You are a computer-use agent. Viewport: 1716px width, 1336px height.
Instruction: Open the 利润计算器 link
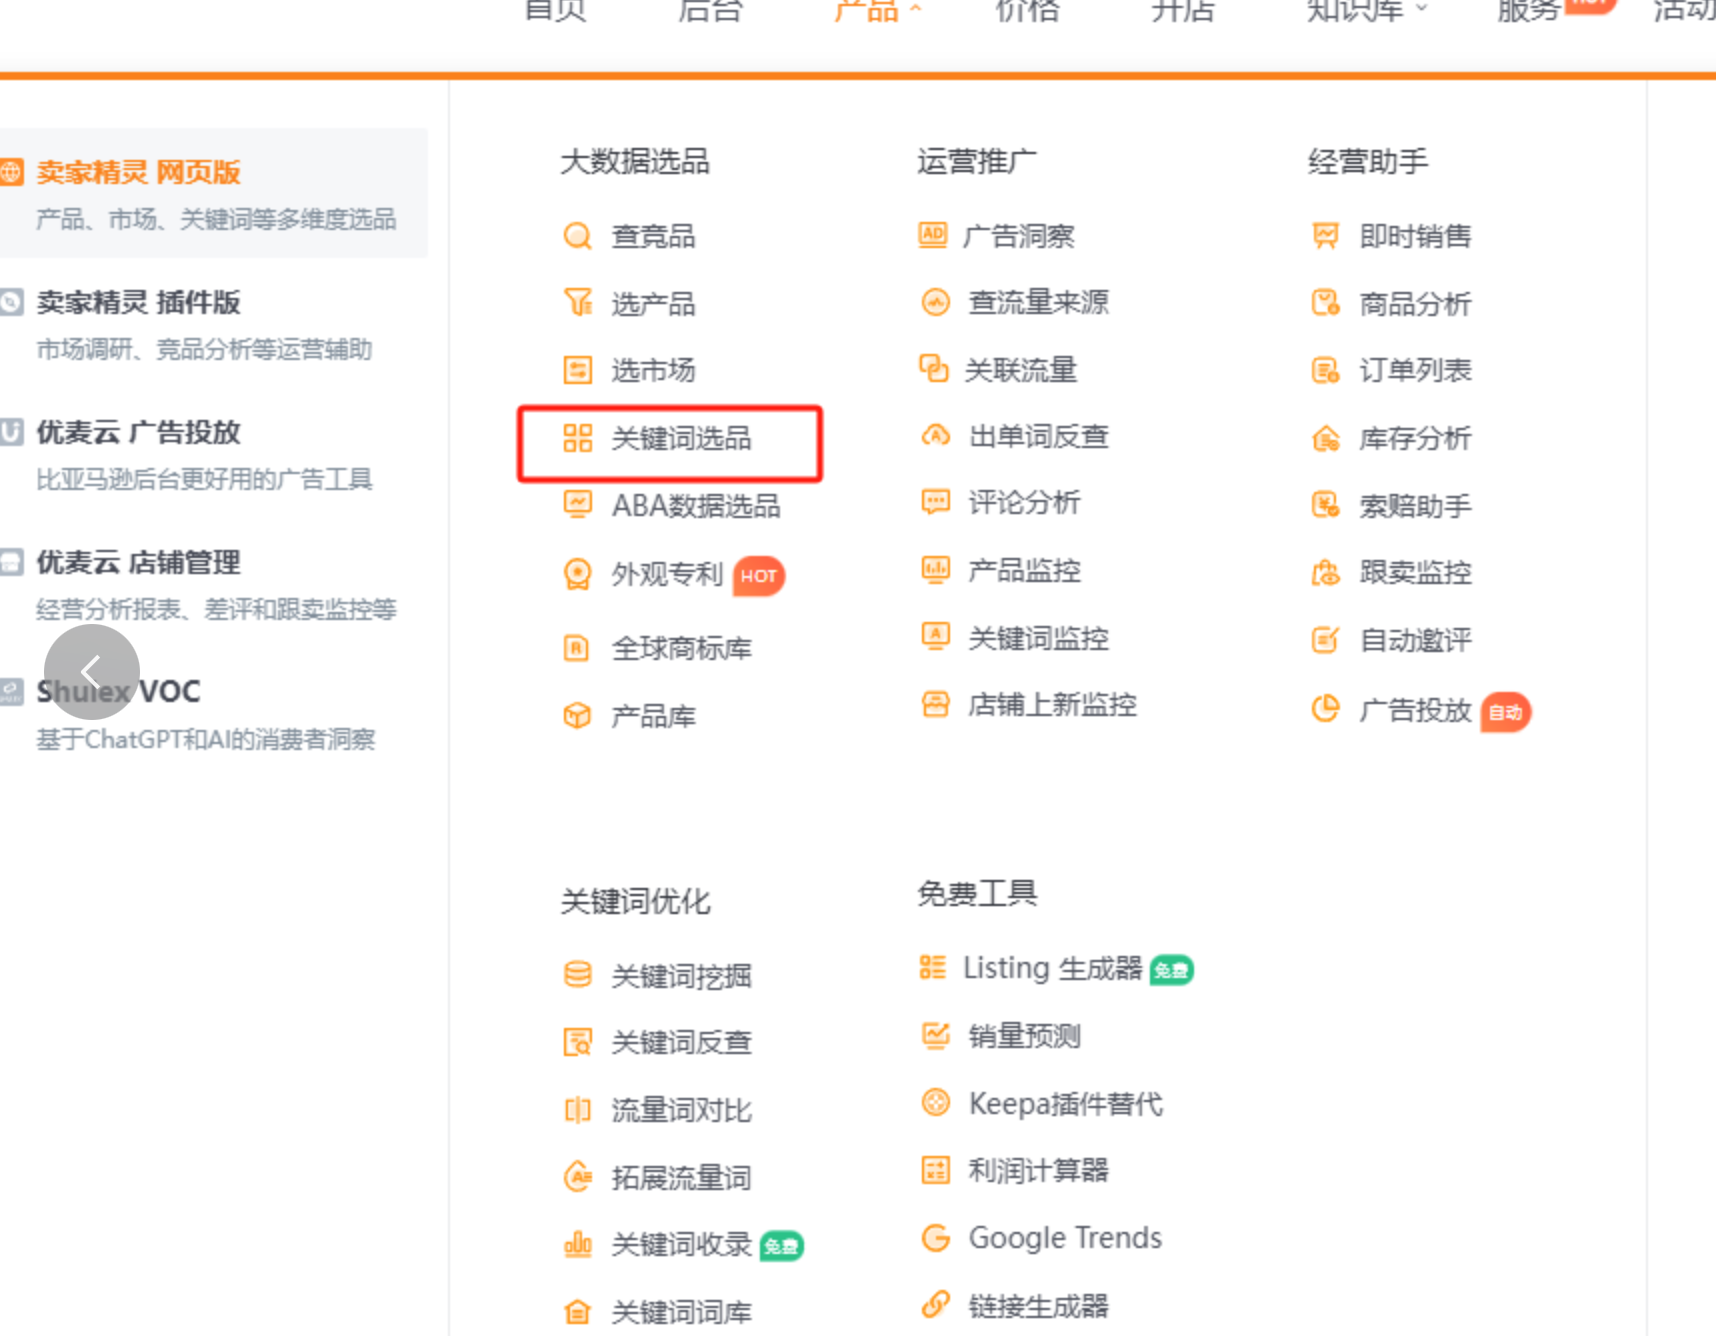[x=1038, y=1170]
